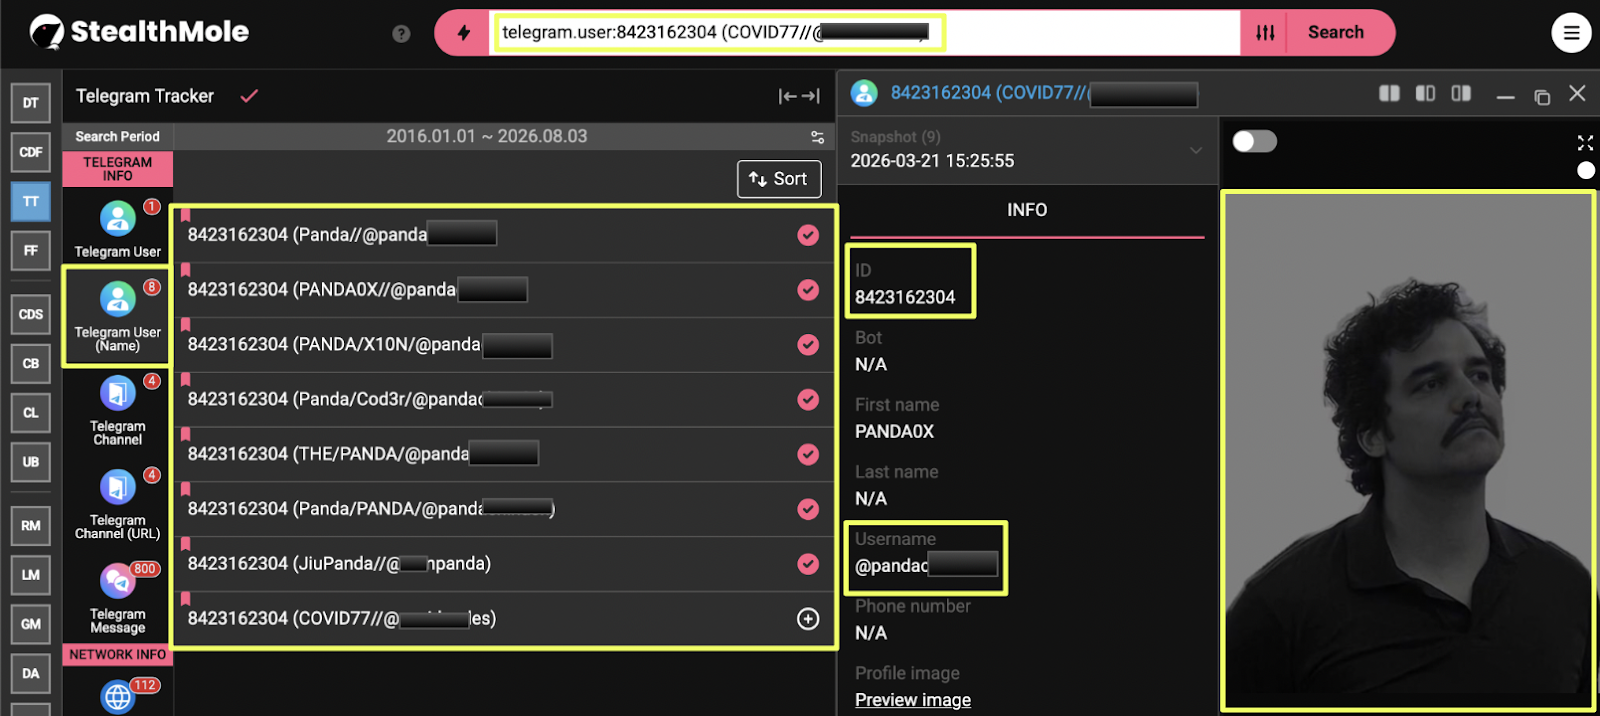Select the 8423162304 (PANDA0X// result text
This screenshot has width=1600, height=716.
coord(322,290)
